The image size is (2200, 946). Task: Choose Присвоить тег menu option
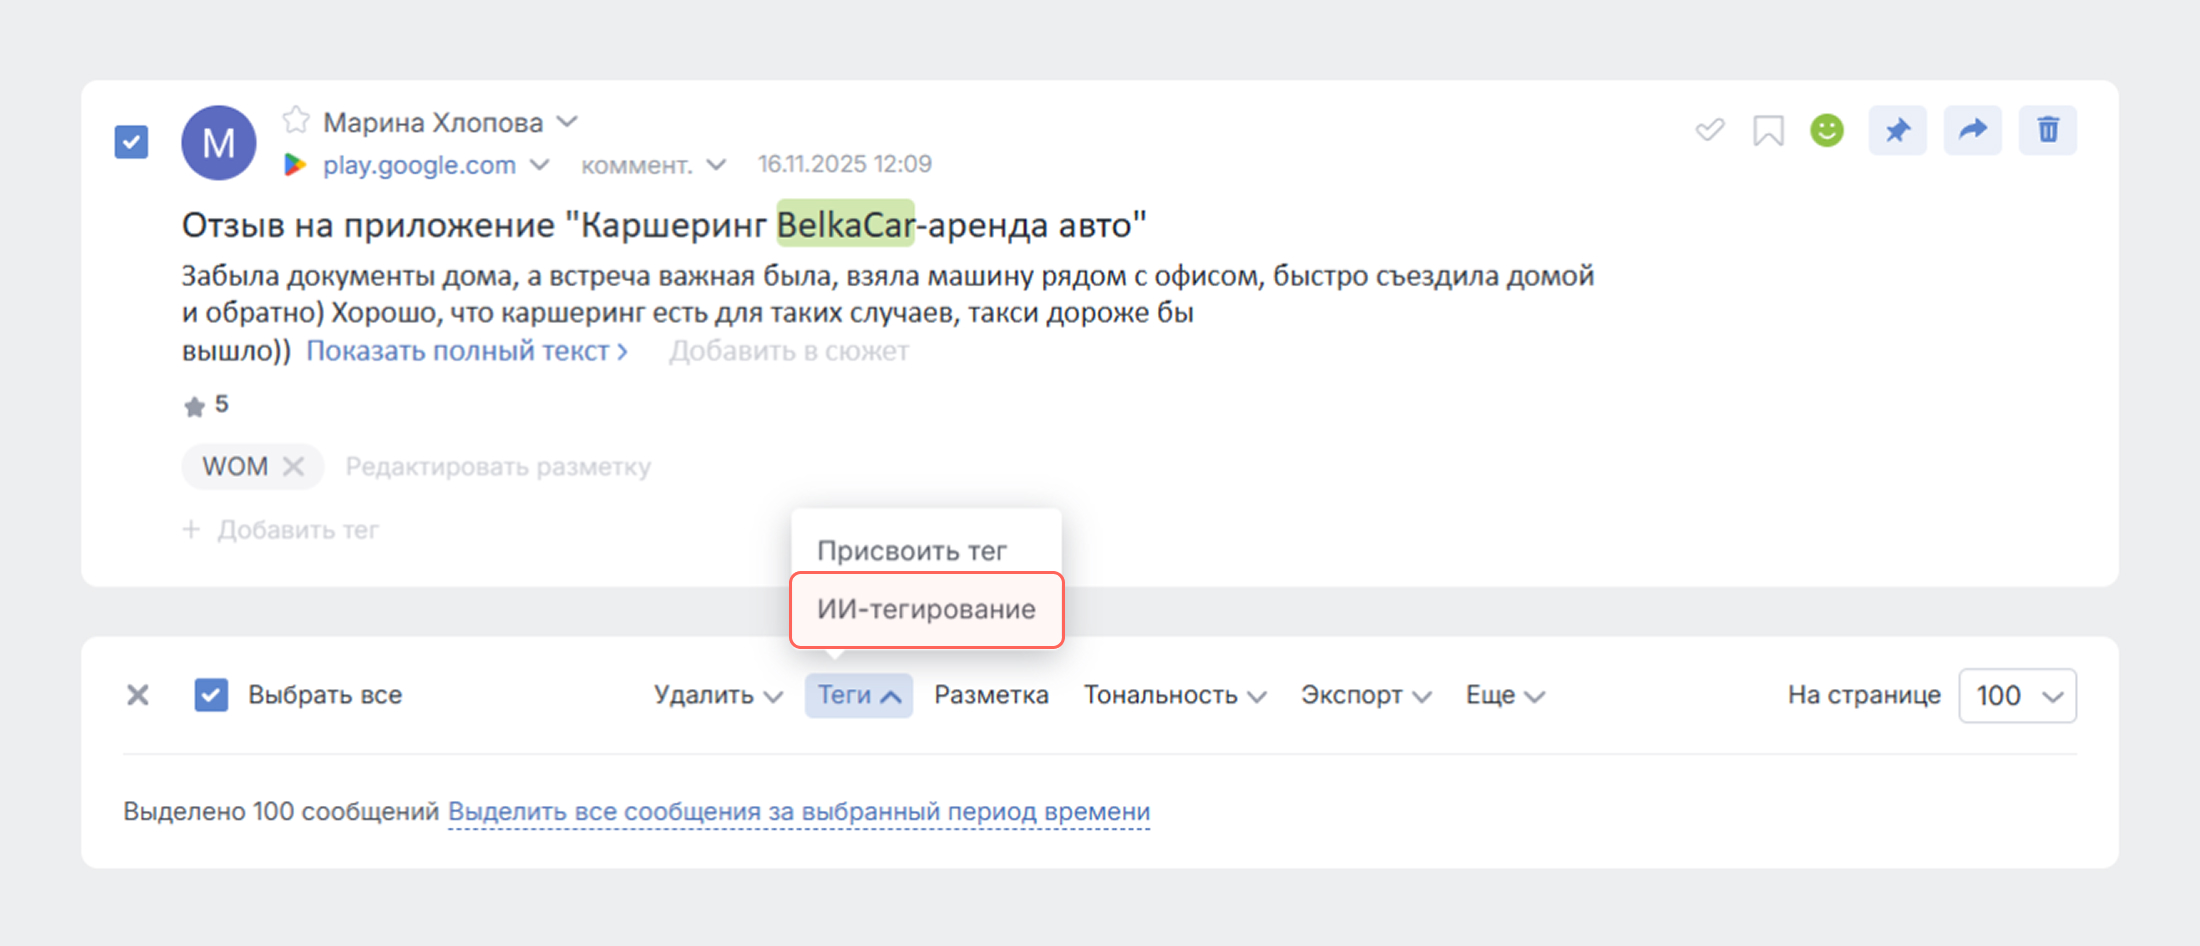(913, 549)
